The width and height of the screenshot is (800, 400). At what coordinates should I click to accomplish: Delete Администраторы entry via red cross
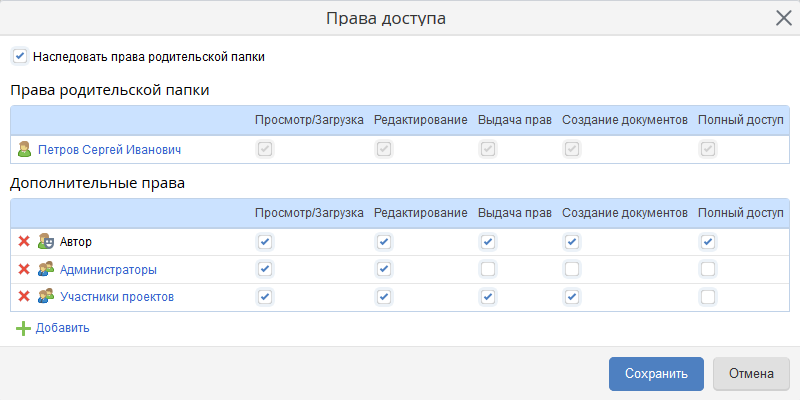point(23,269)
